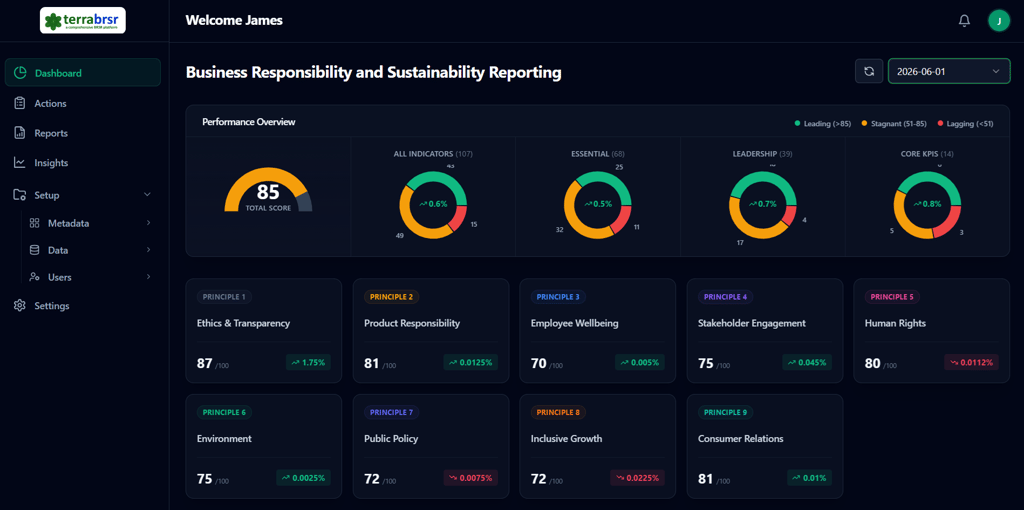Image resolution: width=1024 pixels, height=510 pixels.
Task: Open the Ethics & Transparency principle card
Action: [x=263, y=331]
